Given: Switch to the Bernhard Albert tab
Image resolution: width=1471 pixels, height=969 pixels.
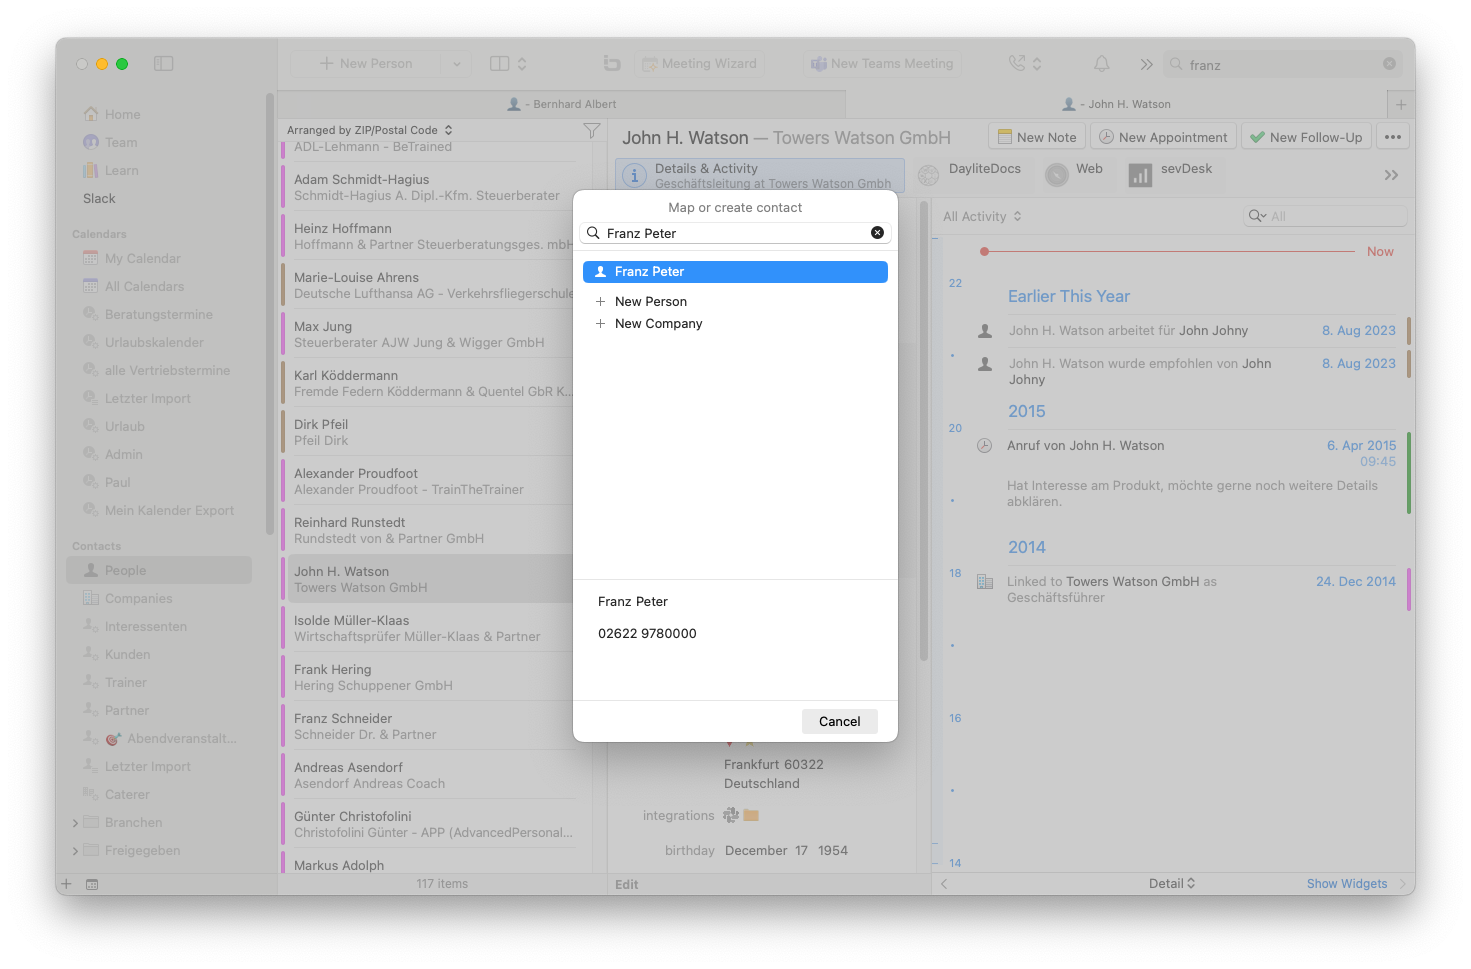Looking at the screenshot, I should (x=562, y=104).
